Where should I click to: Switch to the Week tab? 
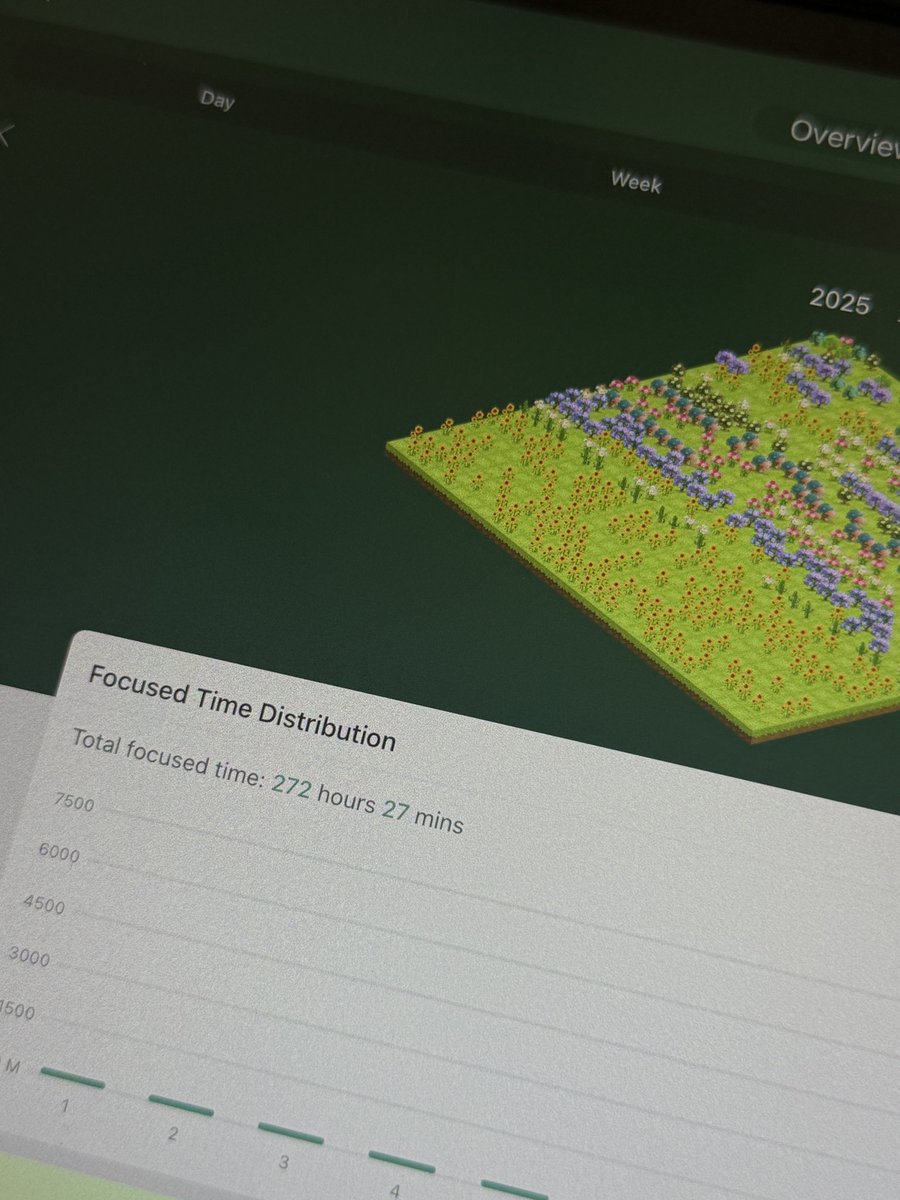(x=636, y=182)
